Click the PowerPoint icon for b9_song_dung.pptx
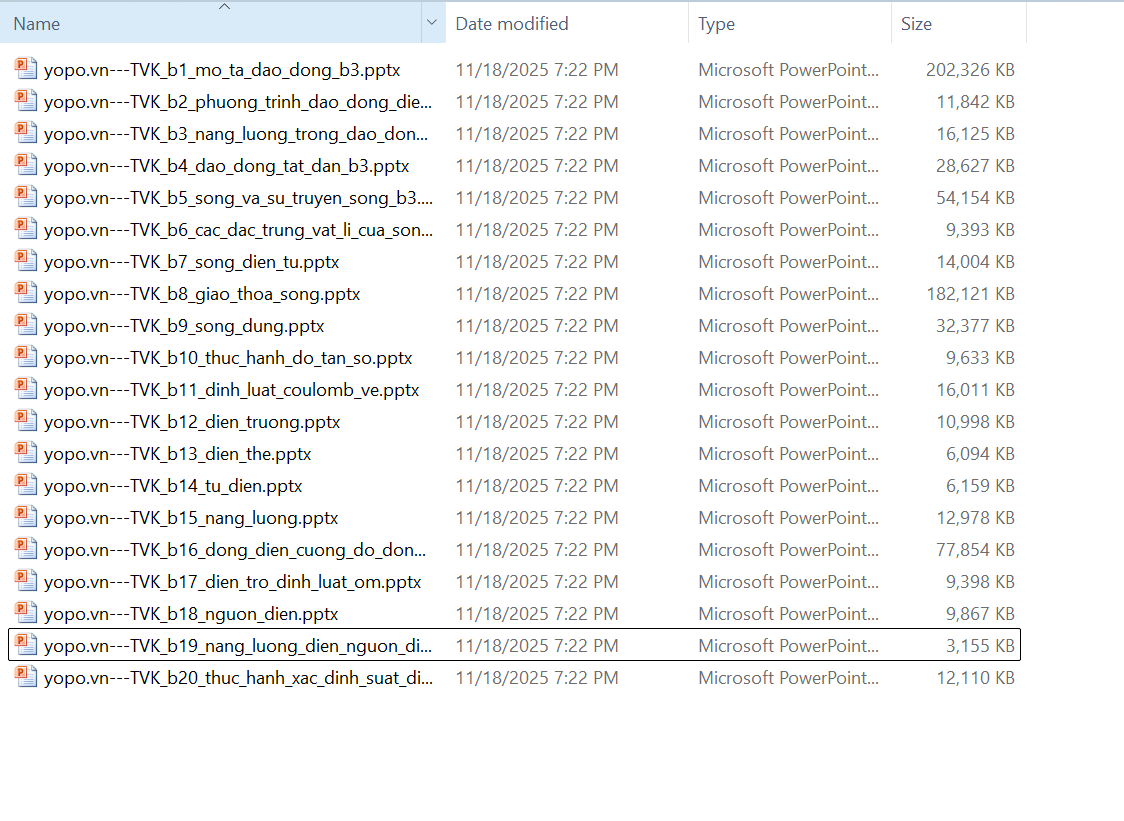The height and width of the screenshot is (821, 1124). tap(26, 326)
